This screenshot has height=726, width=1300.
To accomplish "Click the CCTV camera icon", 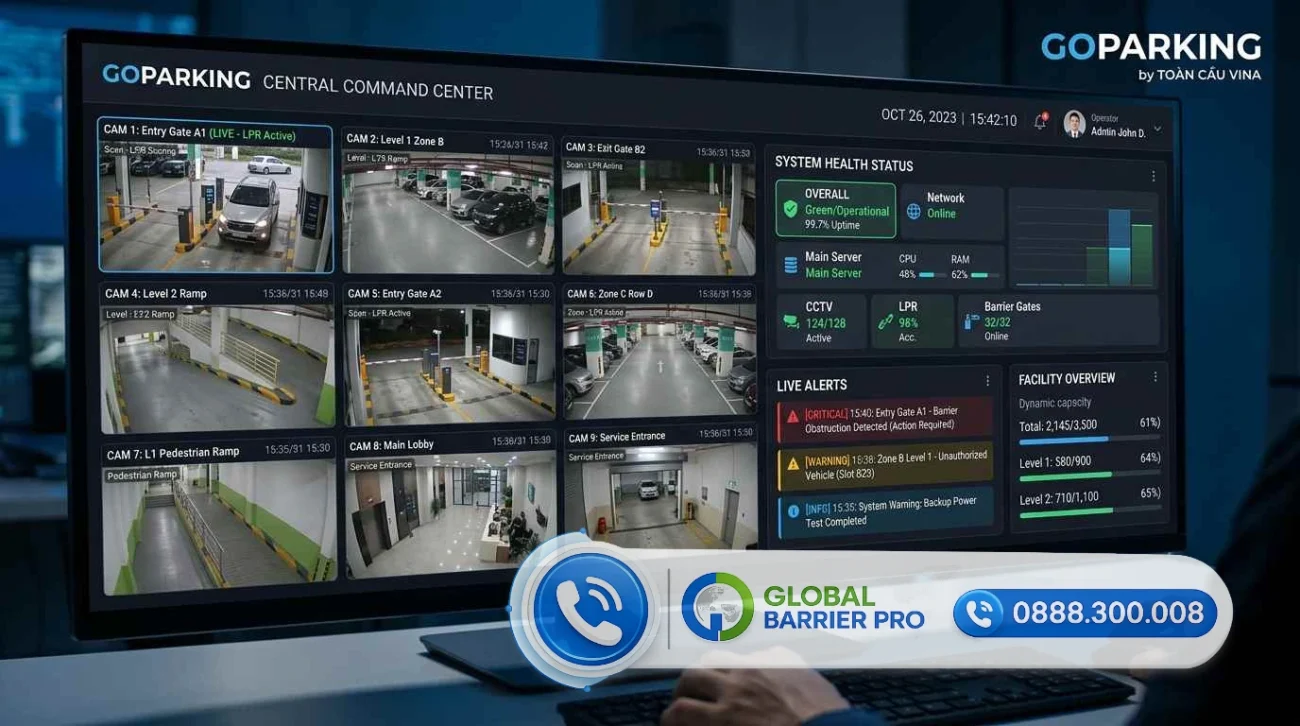I will 790,321.
